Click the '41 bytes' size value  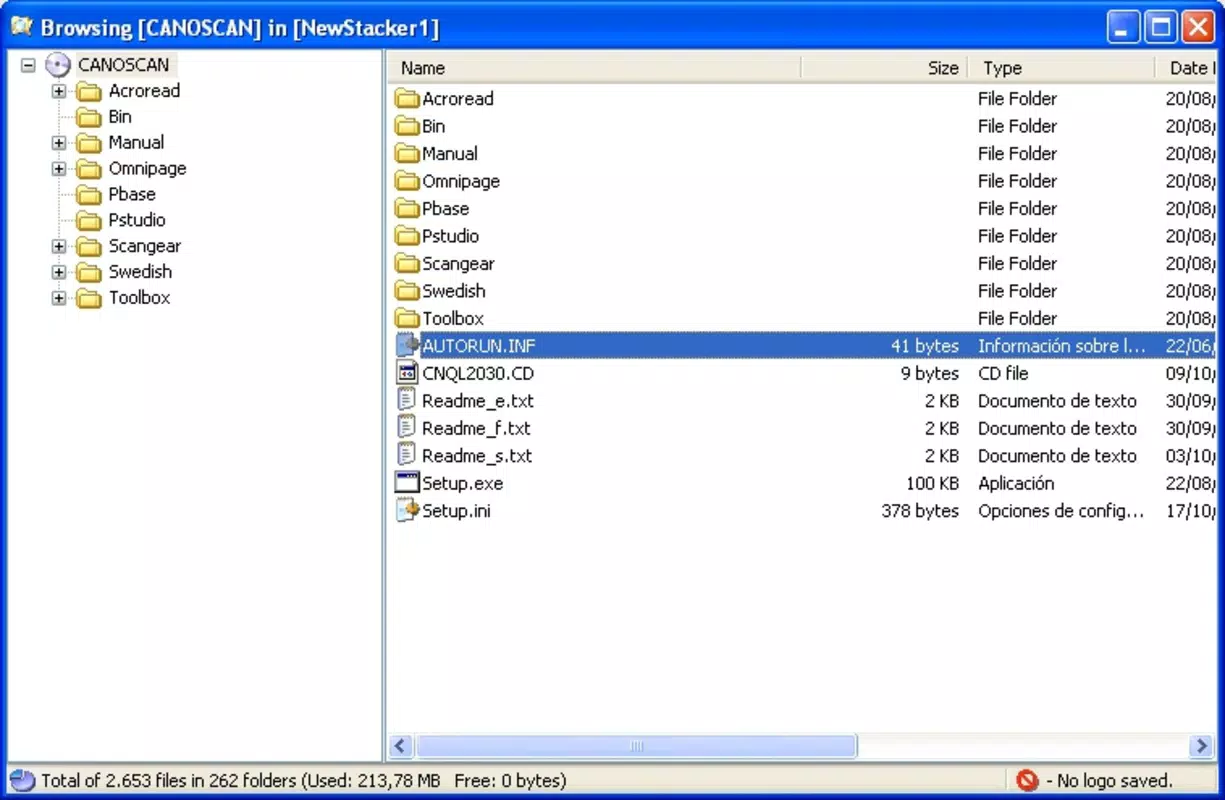[x=925, y=346]
